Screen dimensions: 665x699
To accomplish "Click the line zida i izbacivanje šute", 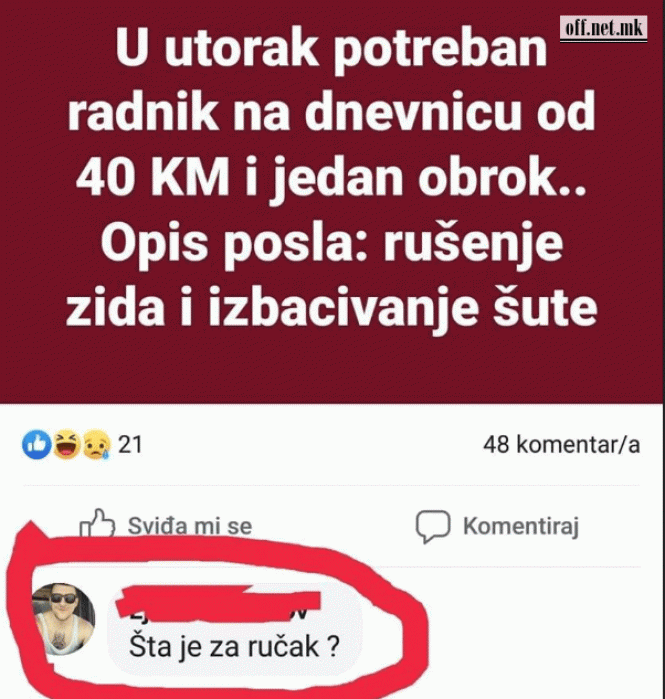I will click(331, 308).
